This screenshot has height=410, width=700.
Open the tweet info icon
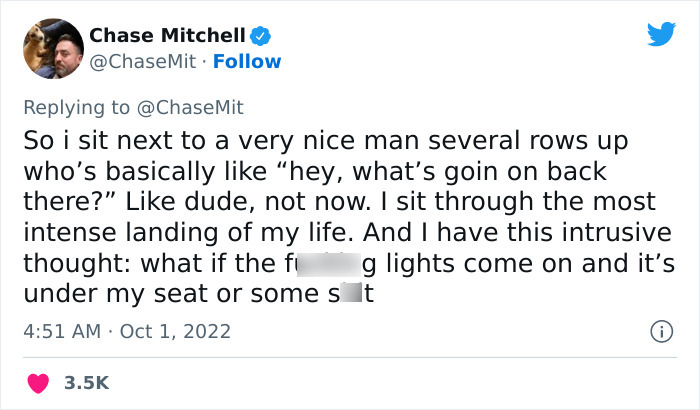pyautogui.click(x=661, y=331)
